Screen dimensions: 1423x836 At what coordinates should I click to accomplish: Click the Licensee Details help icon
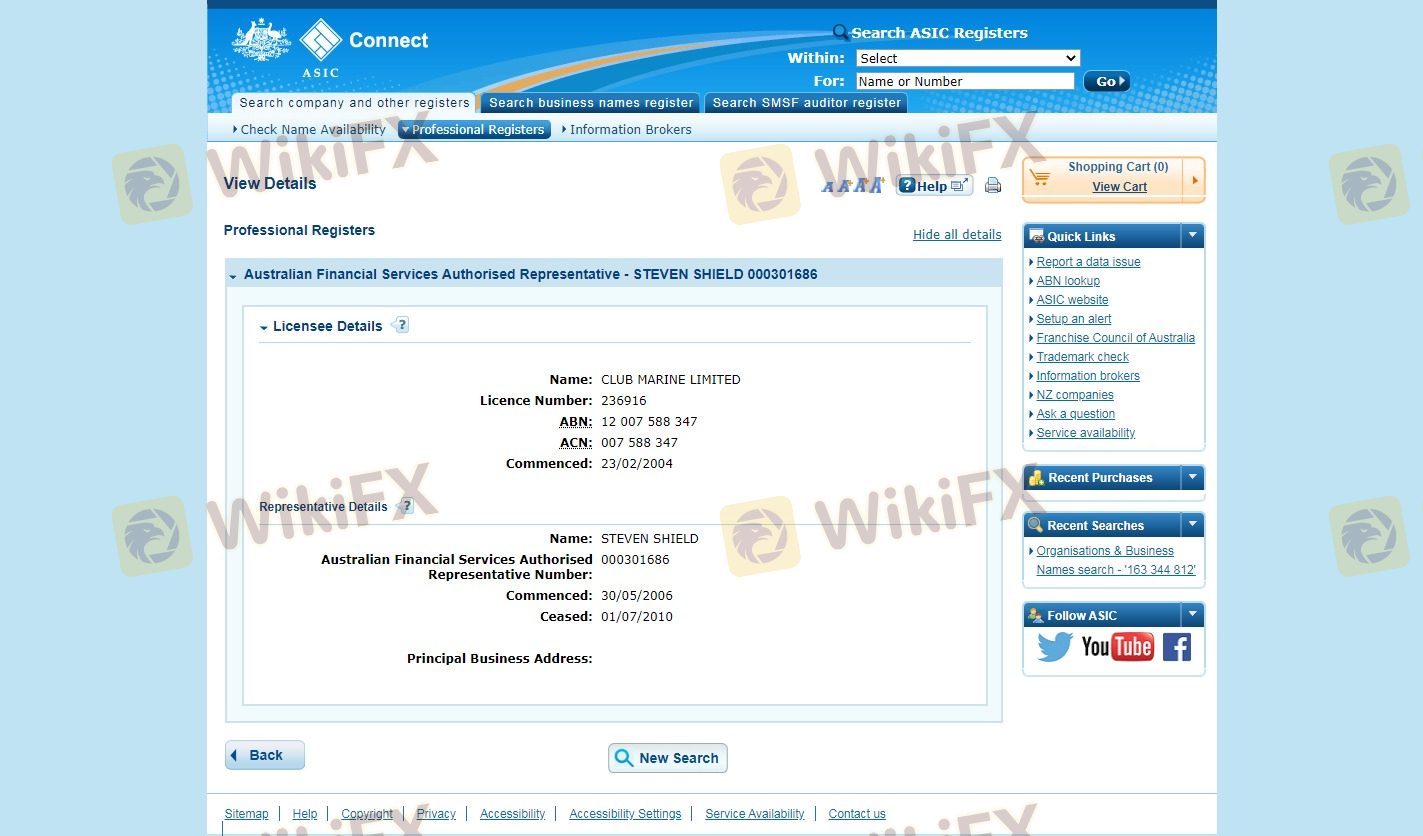click(401, 325)
